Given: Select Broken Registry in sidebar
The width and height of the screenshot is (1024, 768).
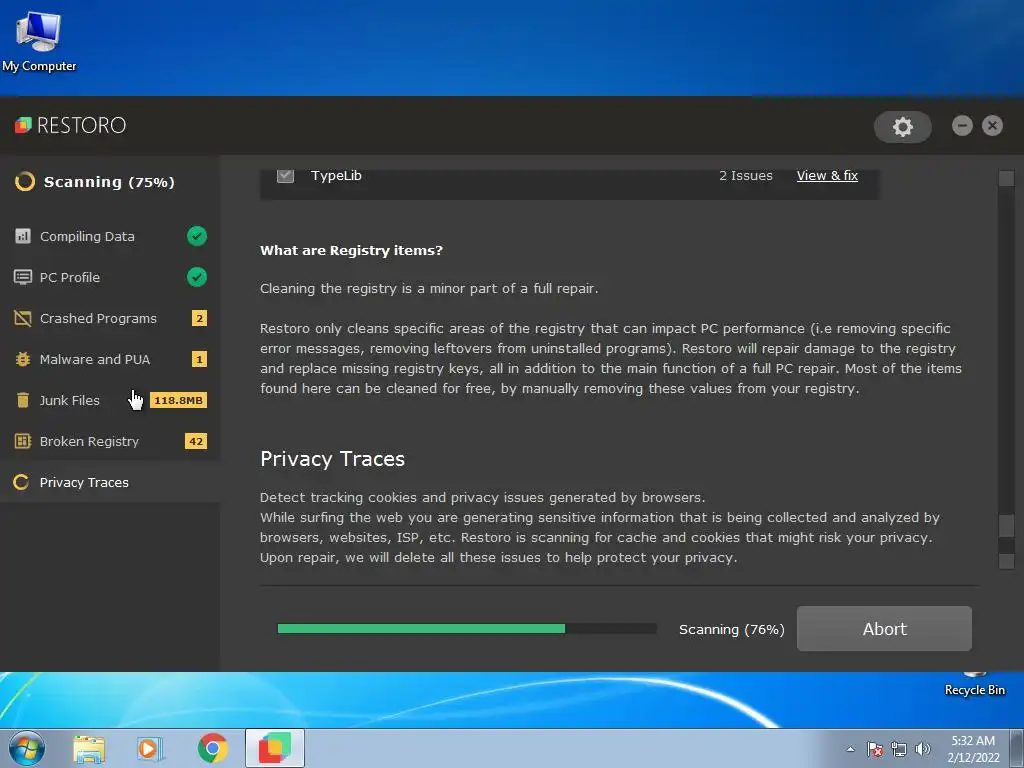Looking at the screenshot, I should pyautogui.click(x=110, y=441).
